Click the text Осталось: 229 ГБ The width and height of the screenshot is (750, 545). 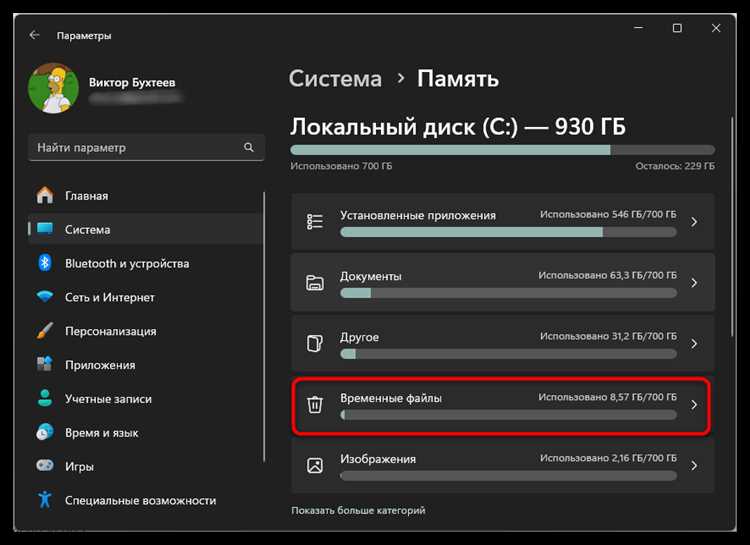(x=675, y=166)
